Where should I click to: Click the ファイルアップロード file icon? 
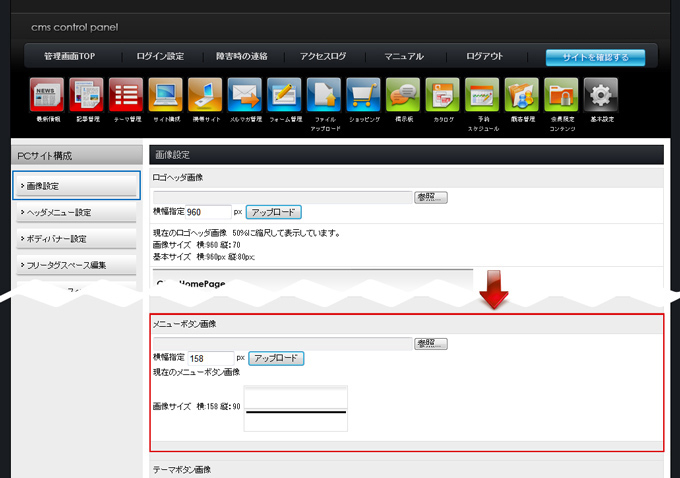[x=324, y=96]
